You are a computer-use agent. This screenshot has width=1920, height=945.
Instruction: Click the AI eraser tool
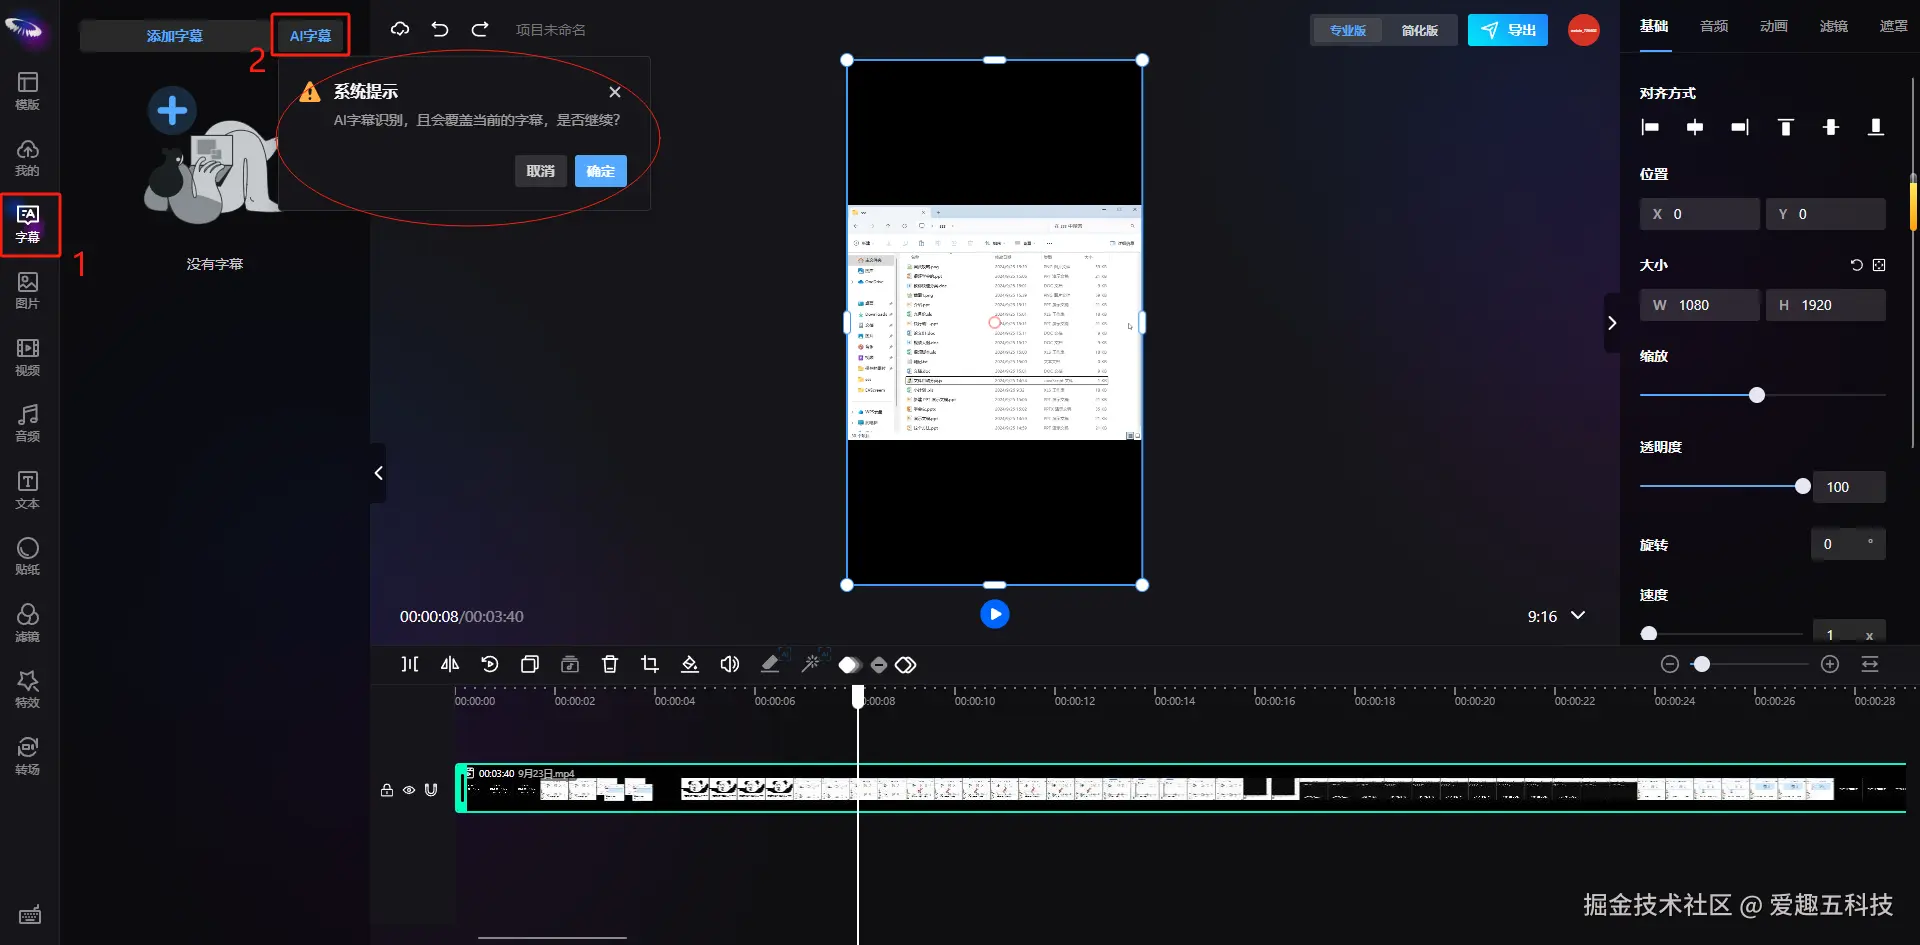point(771,663)
